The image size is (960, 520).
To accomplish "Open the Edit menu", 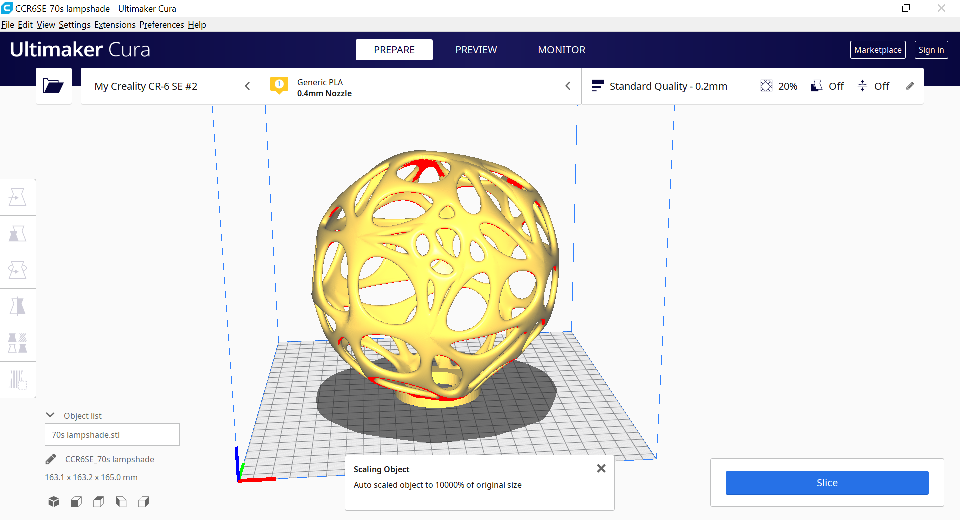I will coord(25,24).
